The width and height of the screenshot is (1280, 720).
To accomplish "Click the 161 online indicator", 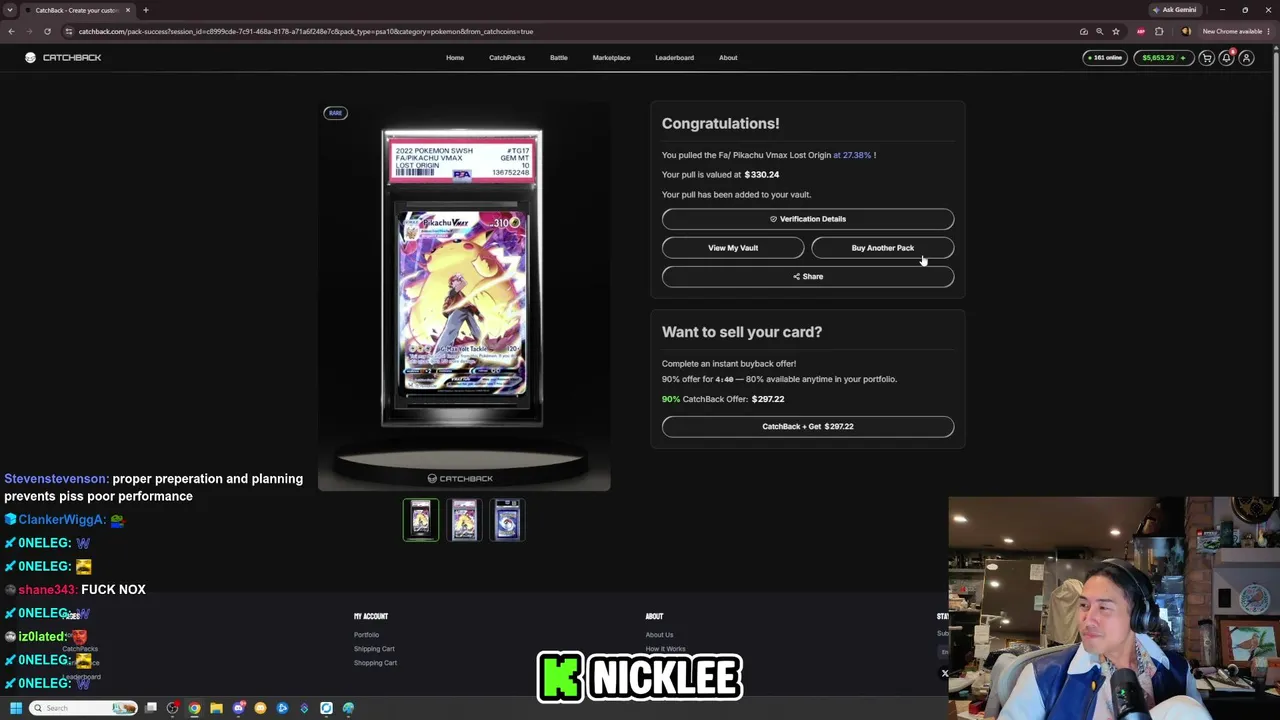I will point(1104,58).
